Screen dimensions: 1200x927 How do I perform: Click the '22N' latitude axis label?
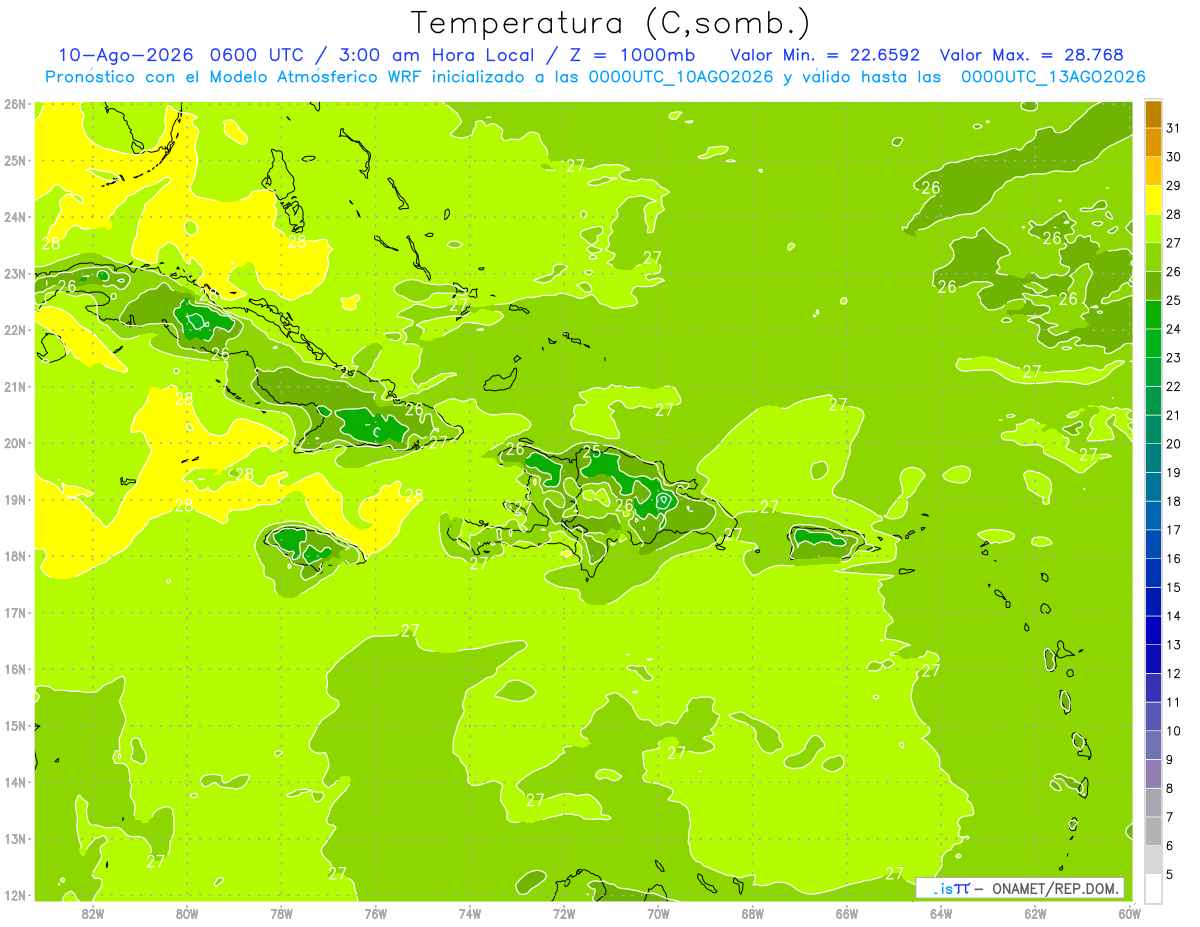(15, 330)
